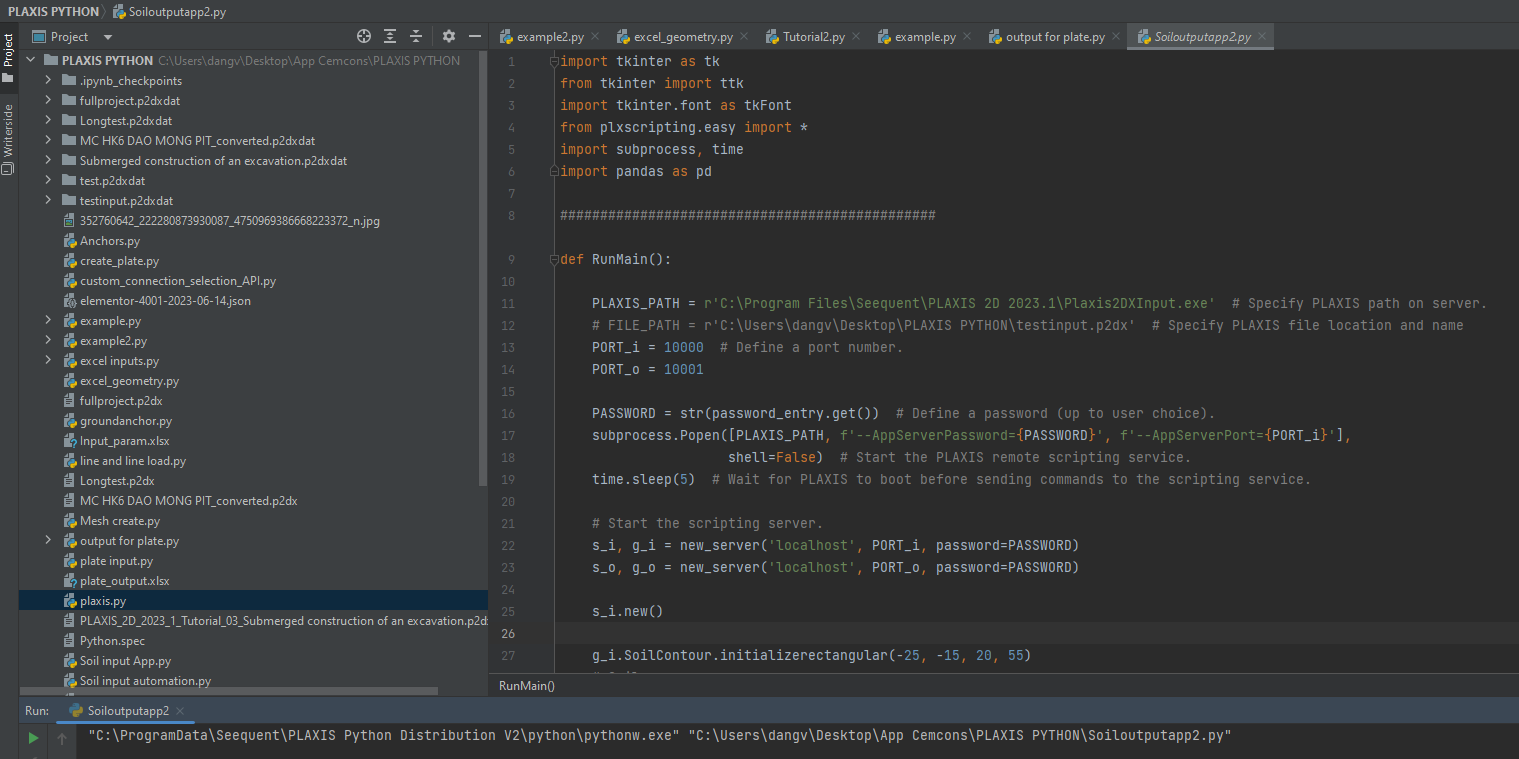Hide the Project panel with minus icon

tap(475, 36)
